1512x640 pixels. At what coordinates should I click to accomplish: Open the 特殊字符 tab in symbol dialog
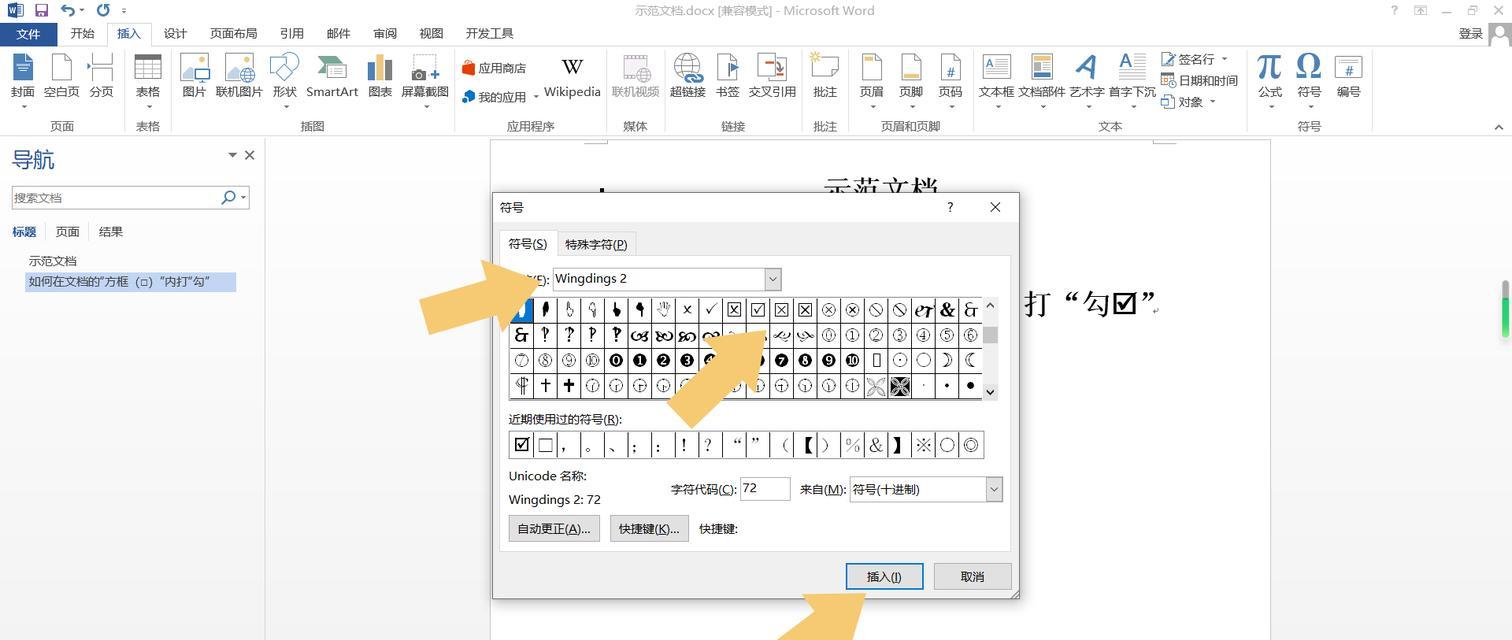596,244
